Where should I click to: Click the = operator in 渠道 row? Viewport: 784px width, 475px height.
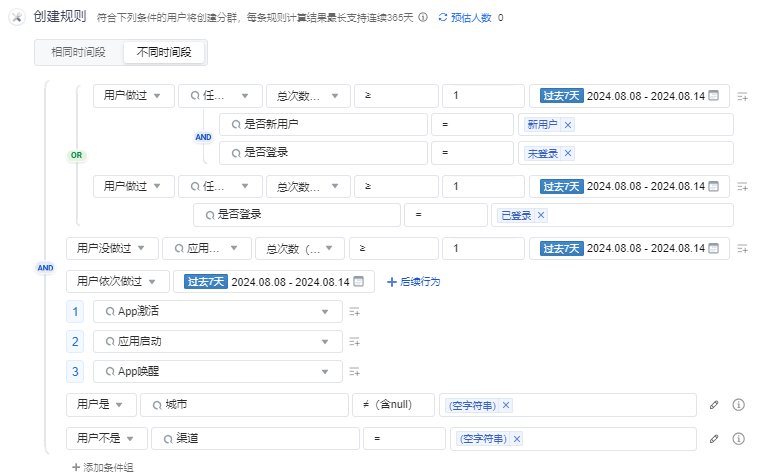click(x=404, y=438)
